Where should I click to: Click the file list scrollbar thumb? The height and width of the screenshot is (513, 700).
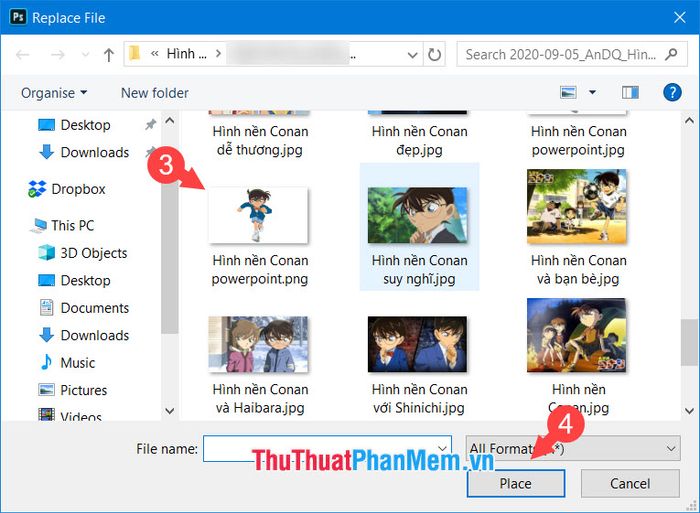pos(688,343)
